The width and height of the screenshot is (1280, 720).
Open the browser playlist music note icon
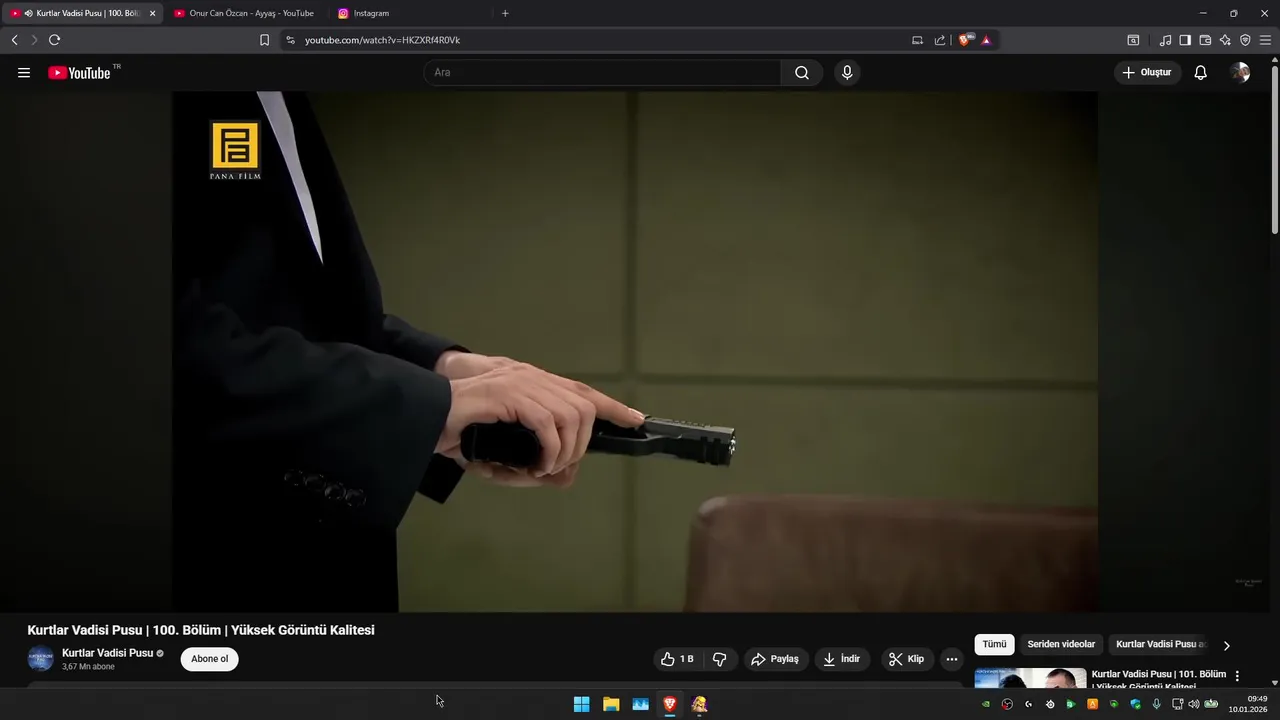[1165, 40]
